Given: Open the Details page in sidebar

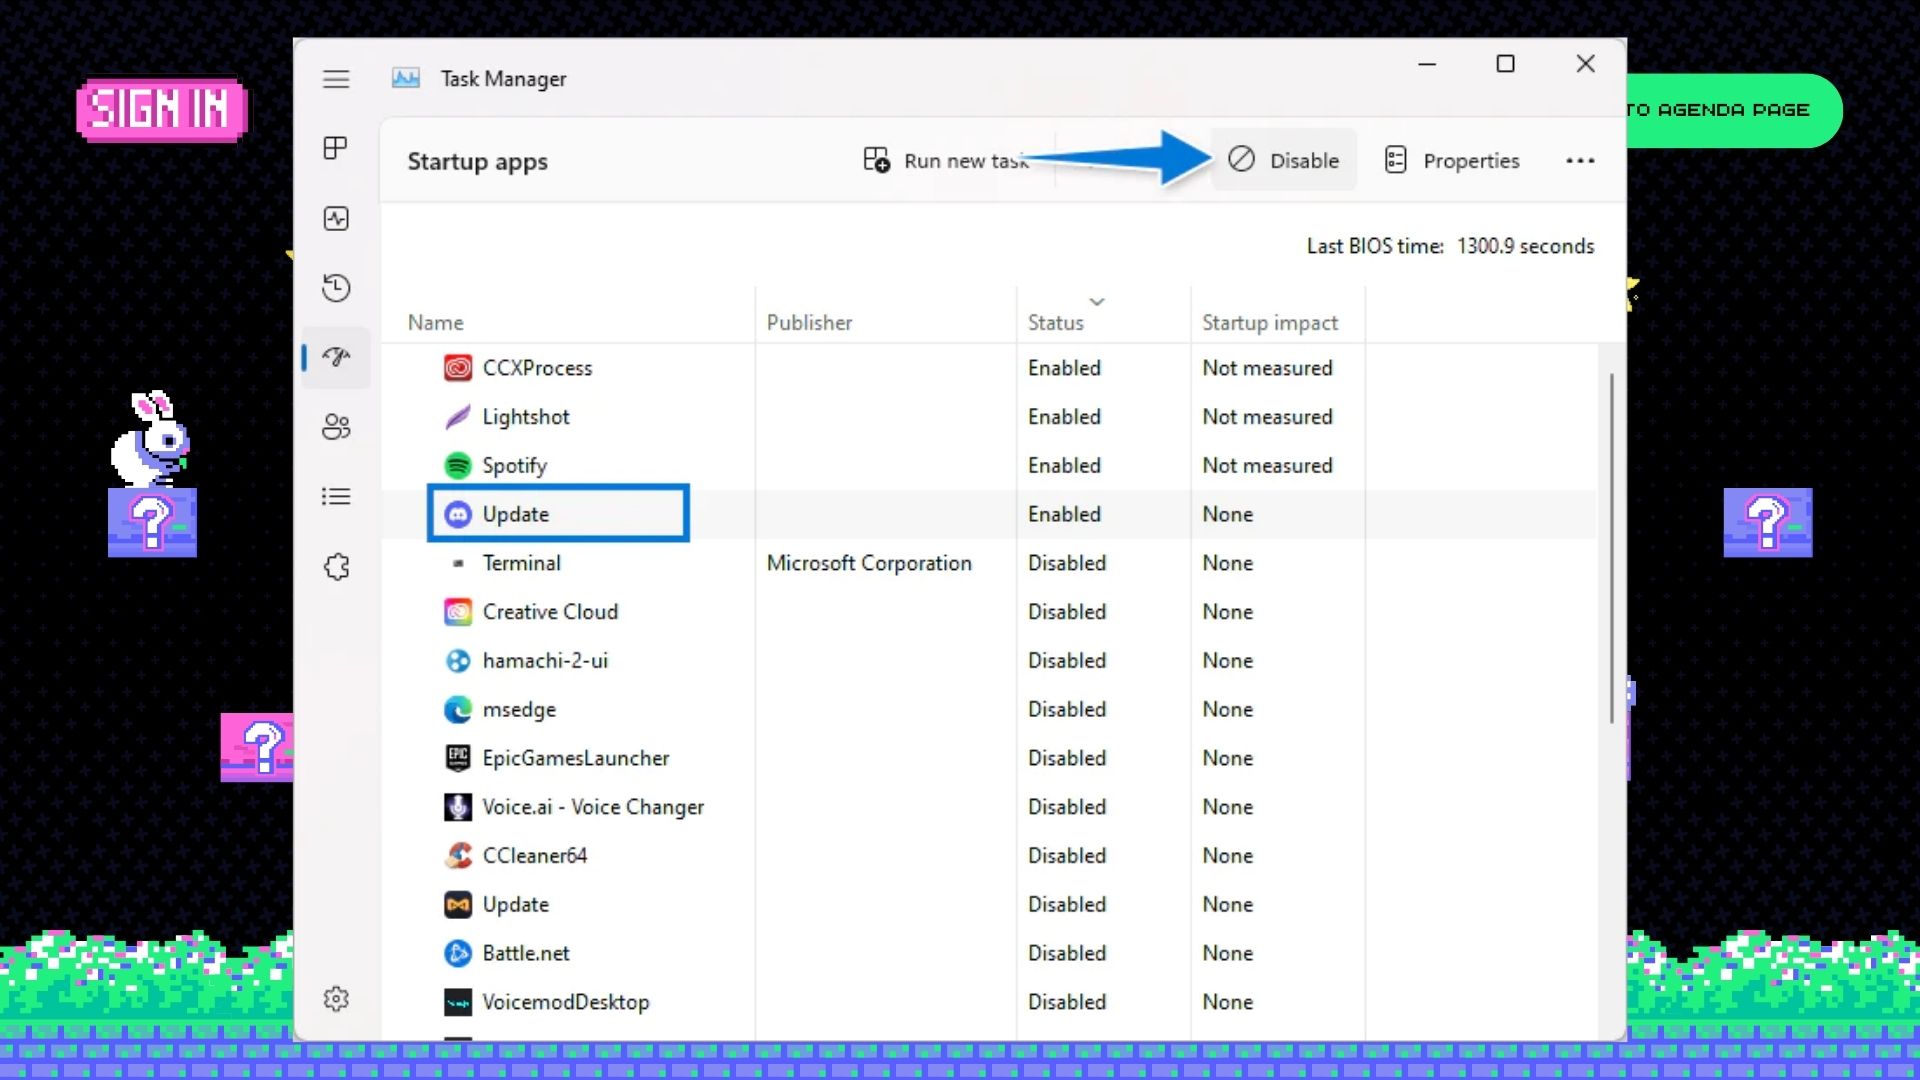Looking at the screenshot, I should [336, 497].
